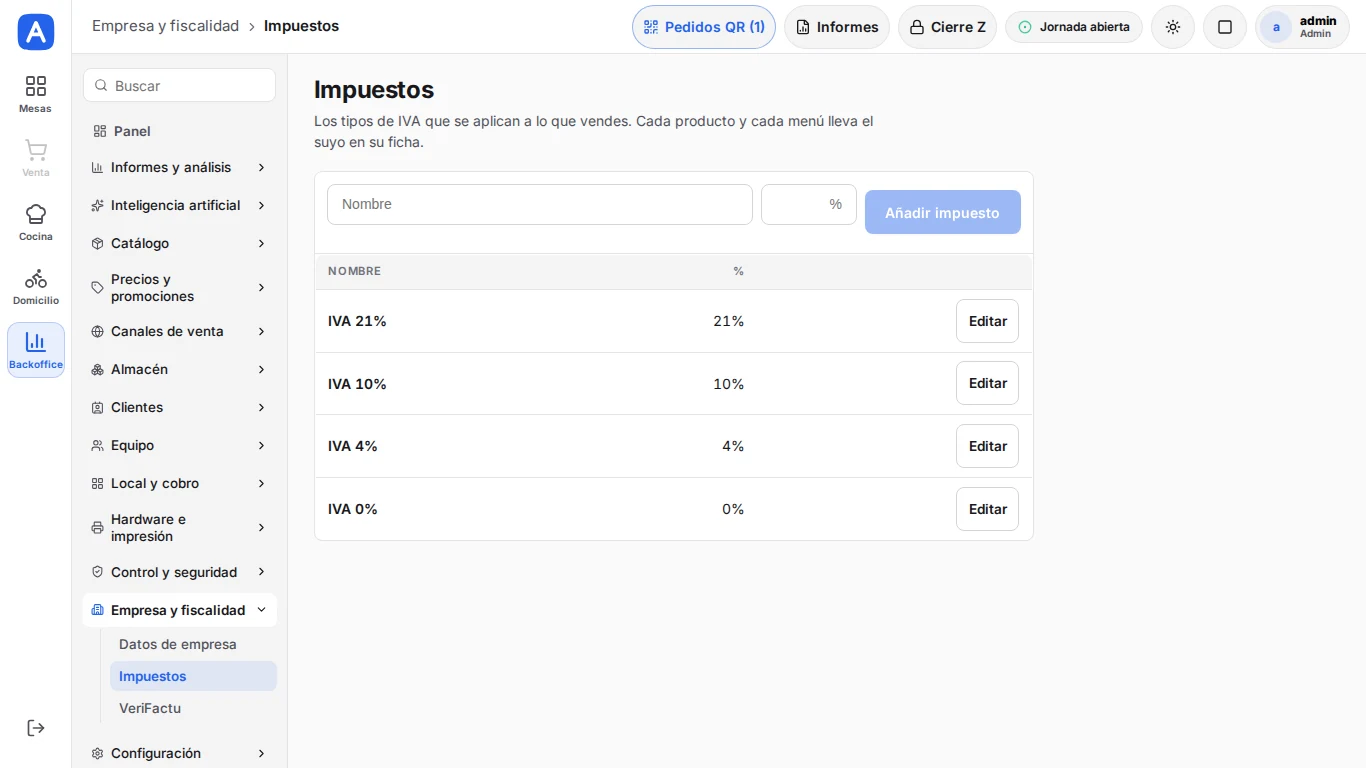Screen dimensions: 1366x768
Task: Open Domicilio delivery bike icon
Action: 36,286
